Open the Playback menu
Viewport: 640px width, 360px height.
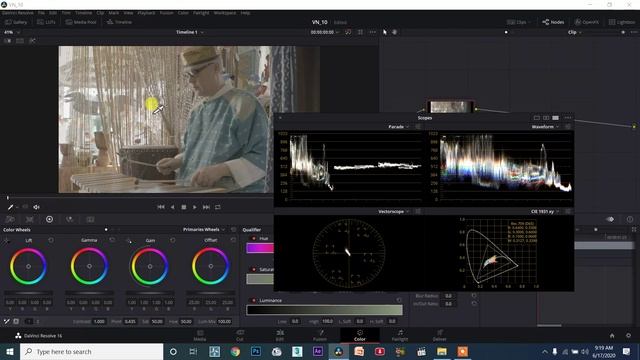(146, 13)
